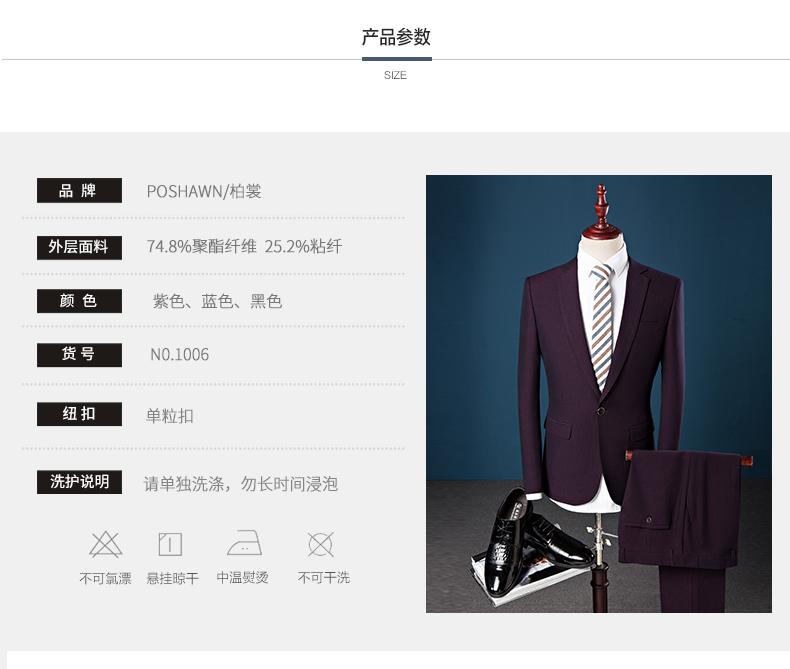The width and height of the screenshot is (790, 669).
Task: Open the 产品参数 section heading
Action: point(396,37)
